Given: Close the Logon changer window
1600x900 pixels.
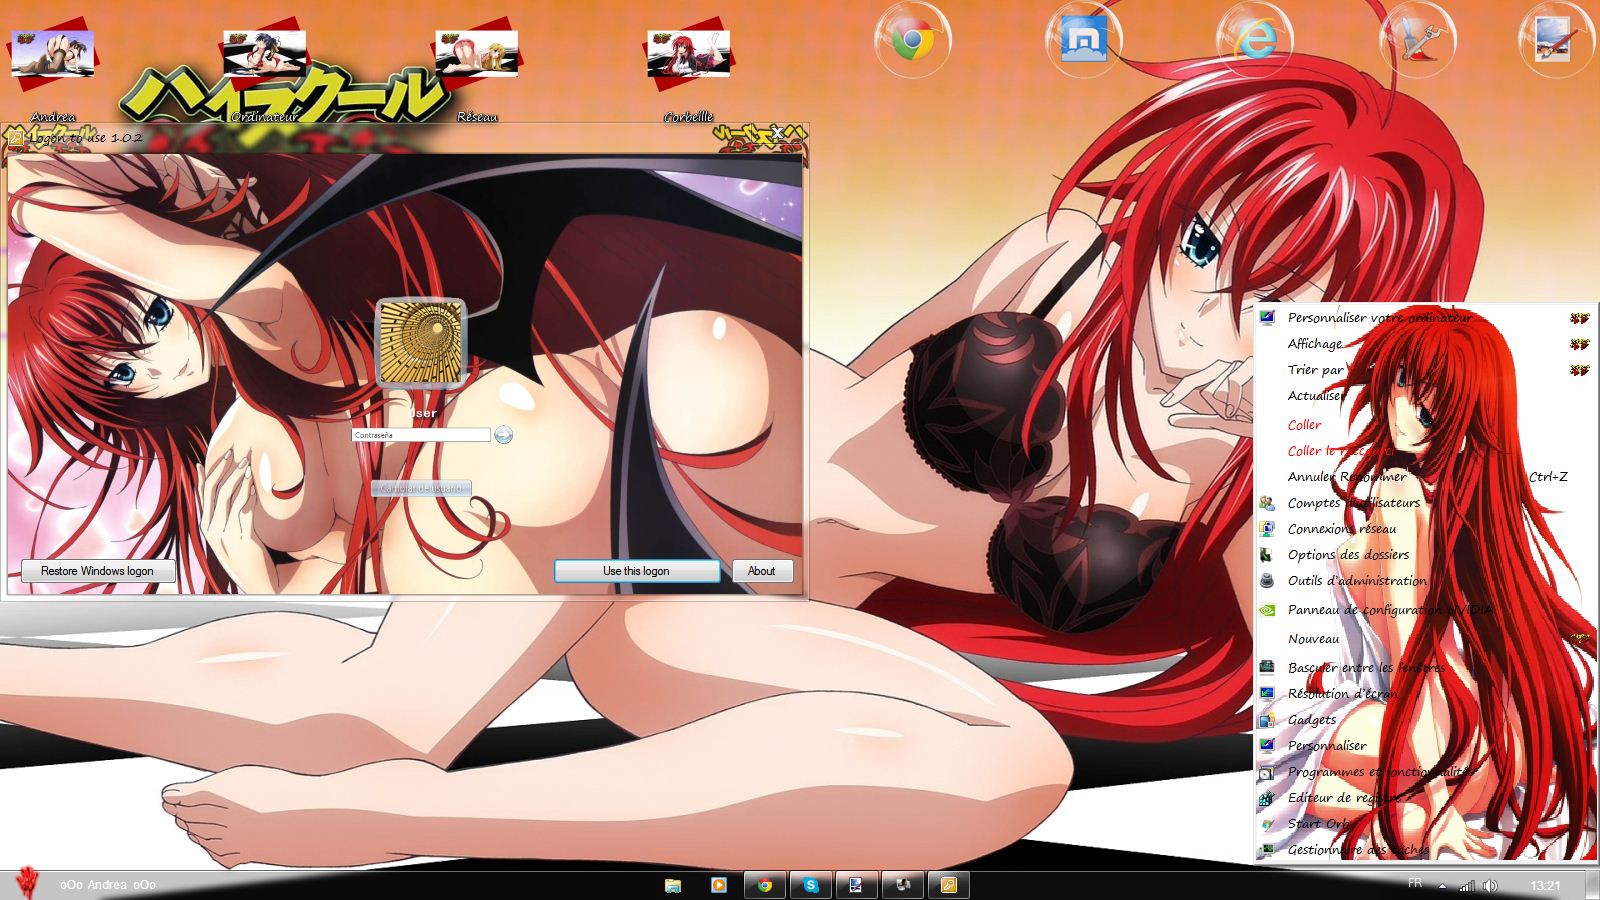Looking at the screenshot, I should 777,133.
